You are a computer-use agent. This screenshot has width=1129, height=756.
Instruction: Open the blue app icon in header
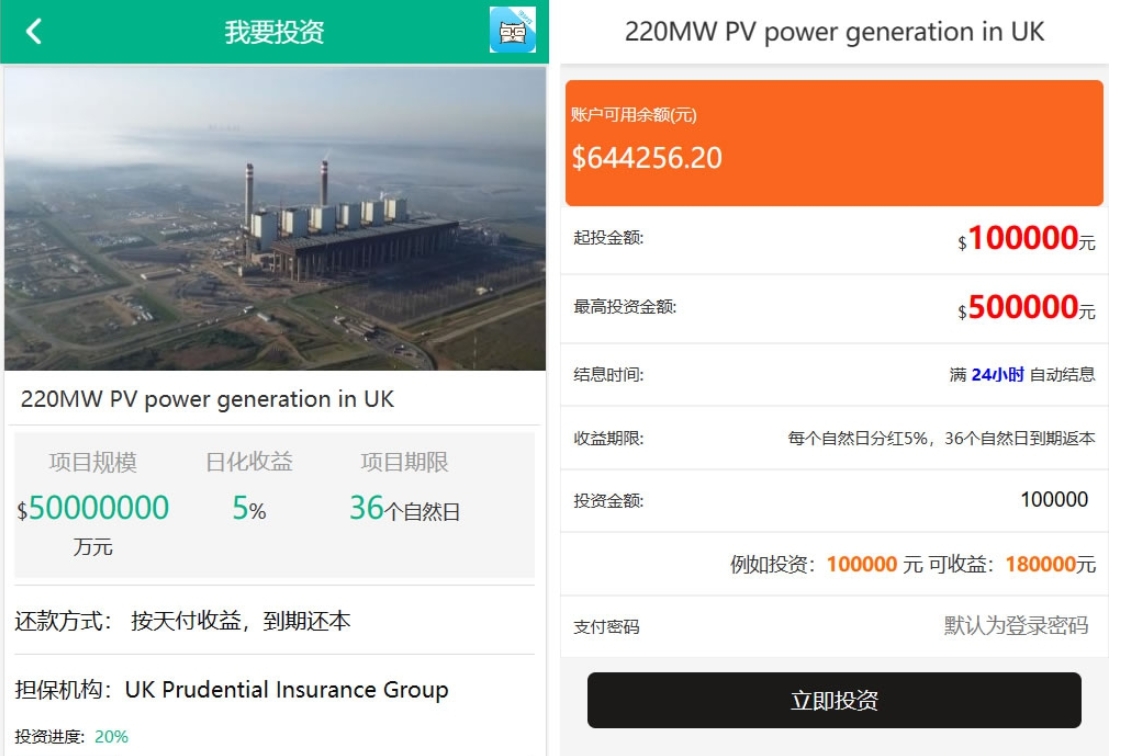click(512, 31)
